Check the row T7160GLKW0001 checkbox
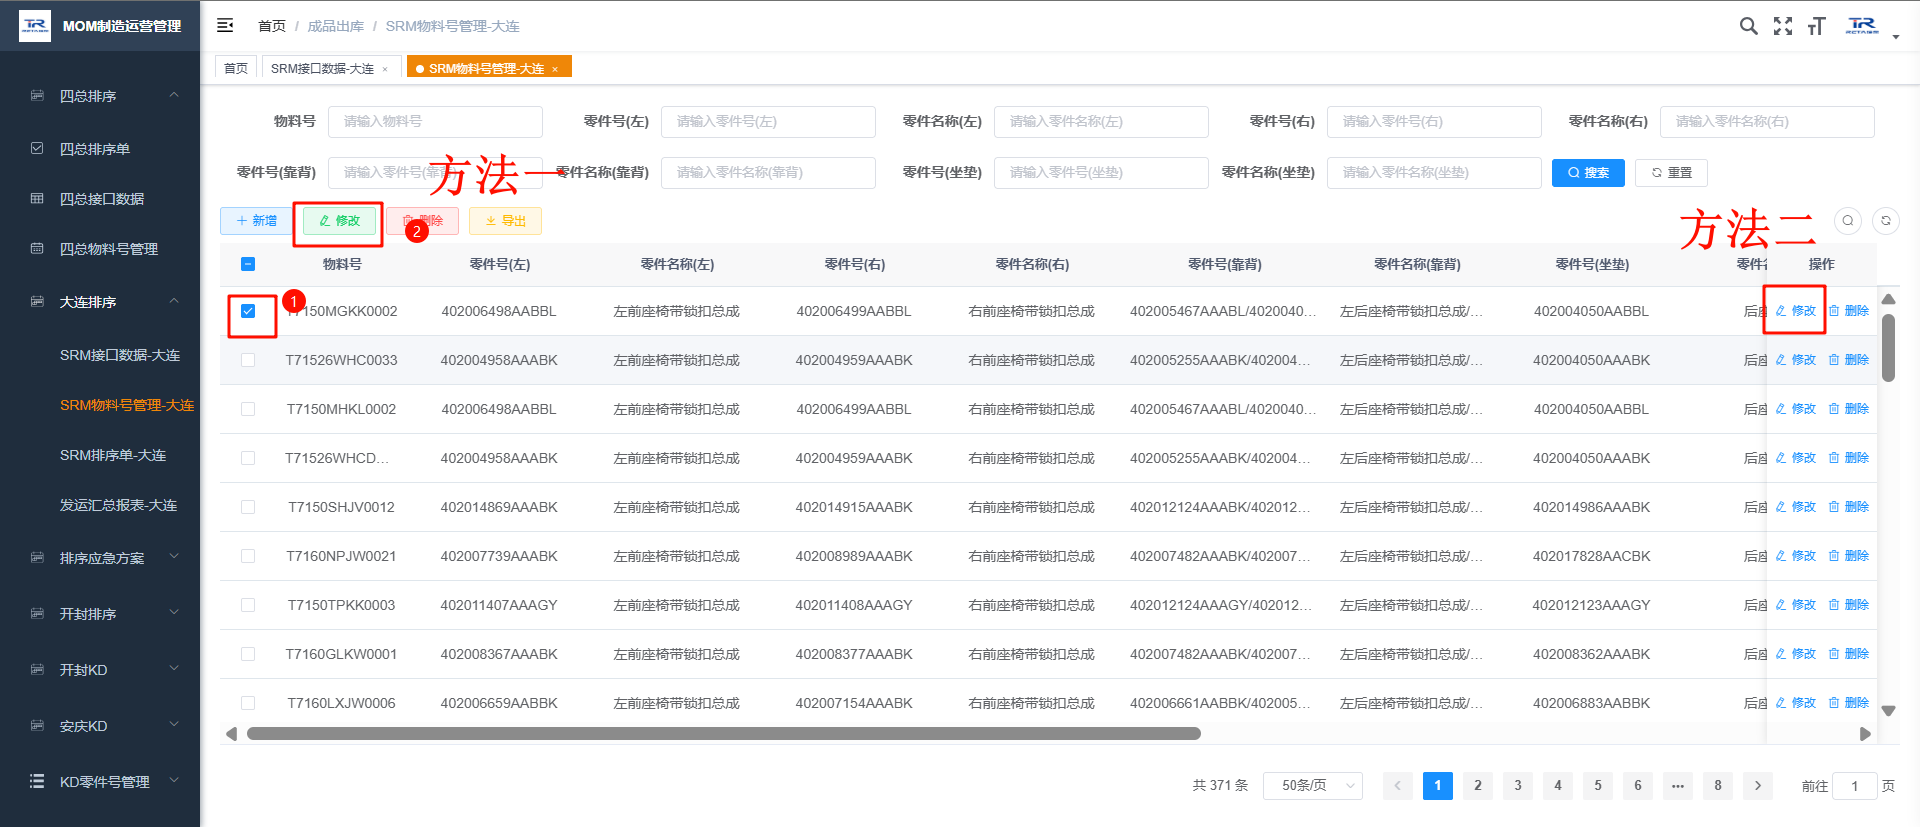Image resolution: width=1920 pixels, height=827 pixels. point(248,654)
